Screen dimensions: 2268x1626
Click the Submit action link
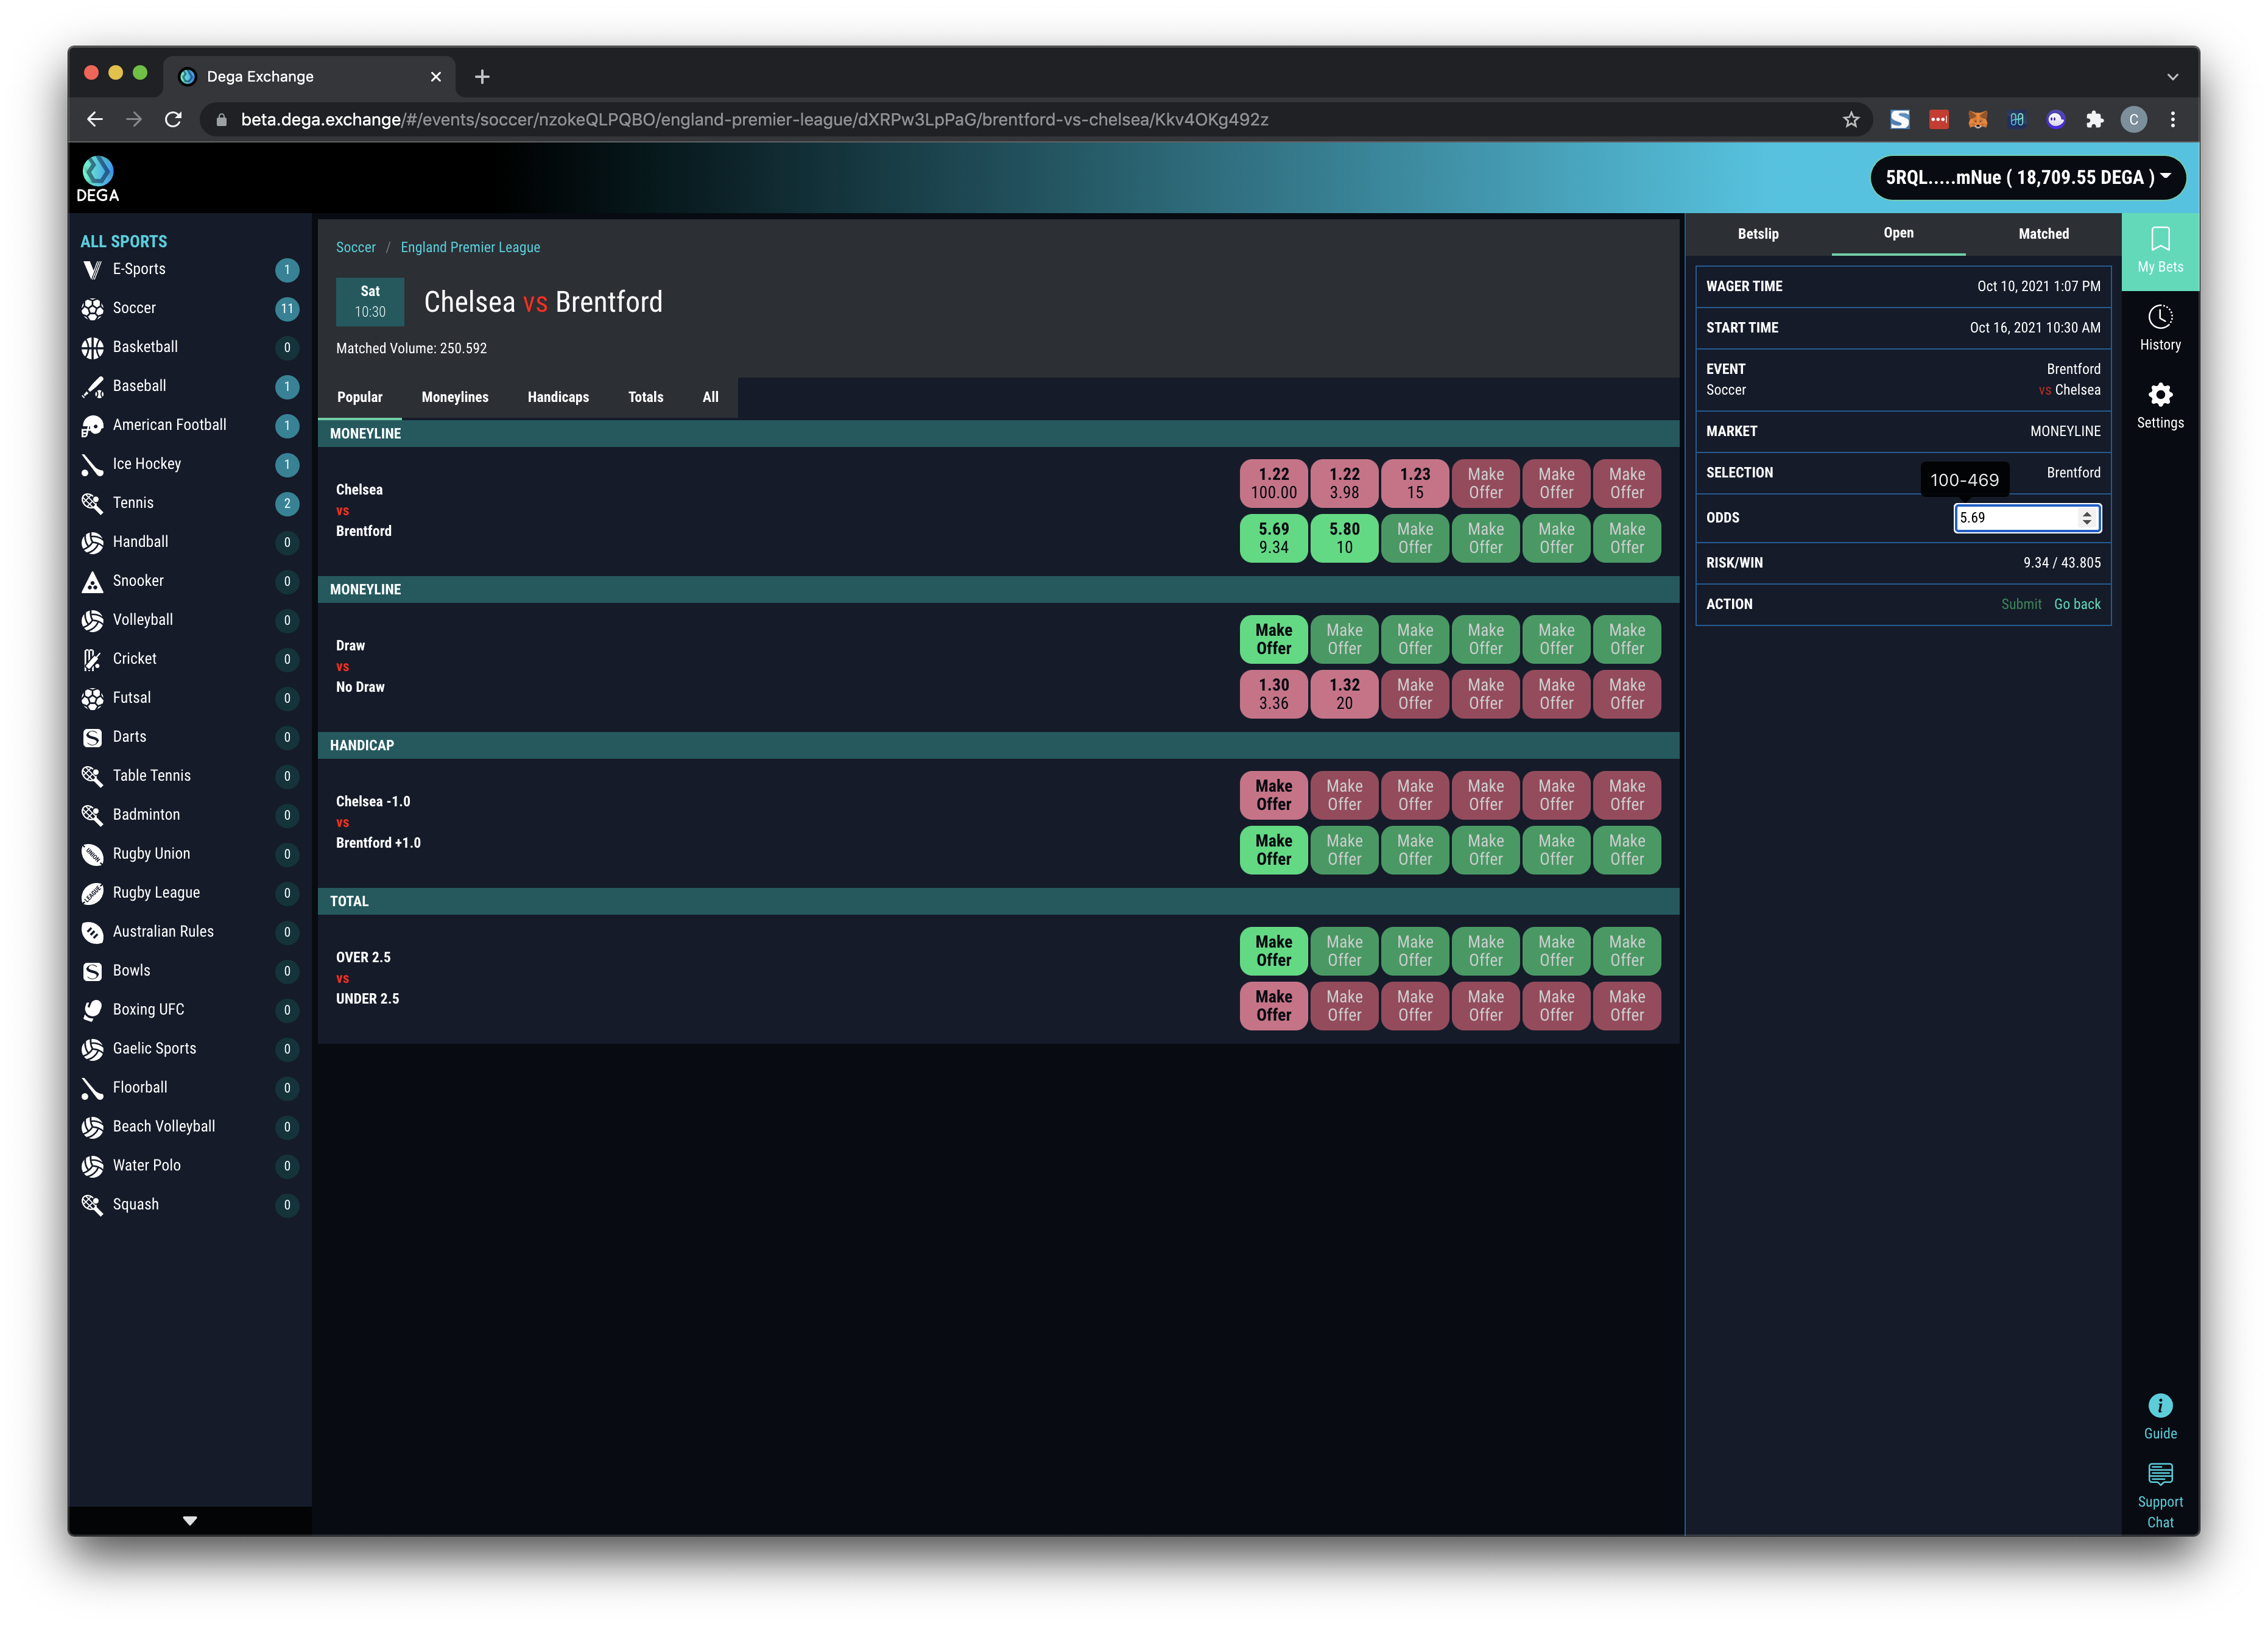2021,604
